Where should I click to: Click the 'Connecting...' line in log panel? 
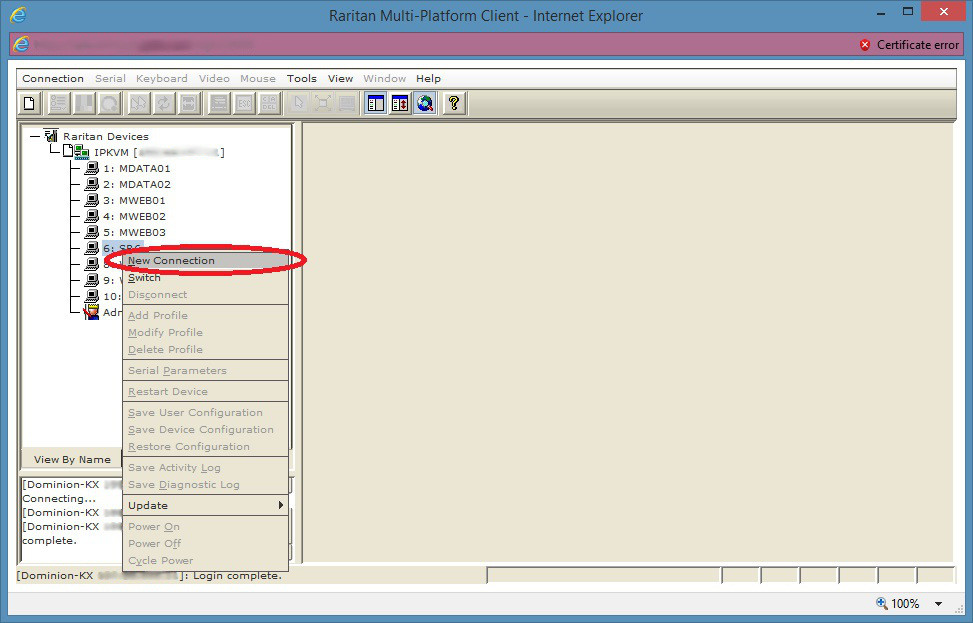[x=59, y=498]
